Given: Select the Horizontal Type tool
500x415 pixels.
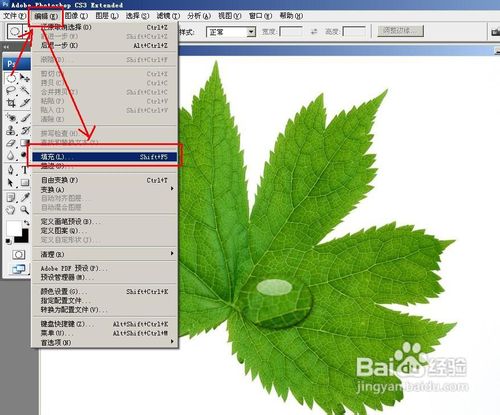Looking at the screenshot, I should pos(25,170).
